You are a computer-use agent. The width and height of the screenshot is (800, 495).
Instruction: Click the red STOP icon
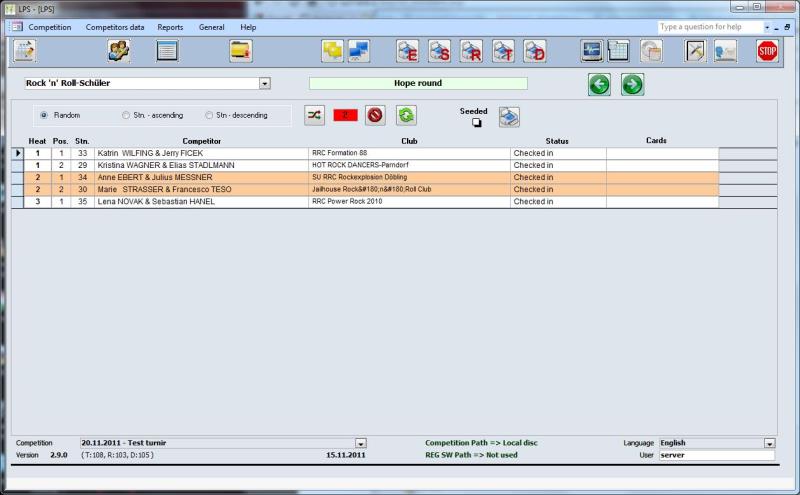pyautogui.click(x=767, y=51)
